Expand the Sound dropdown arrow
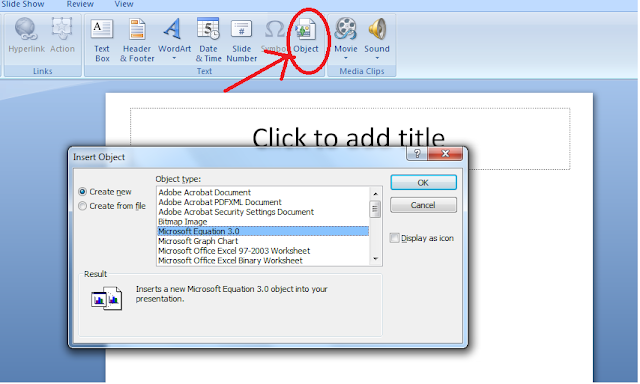This screenshot has height=384, width=640. tap(377, 58)
